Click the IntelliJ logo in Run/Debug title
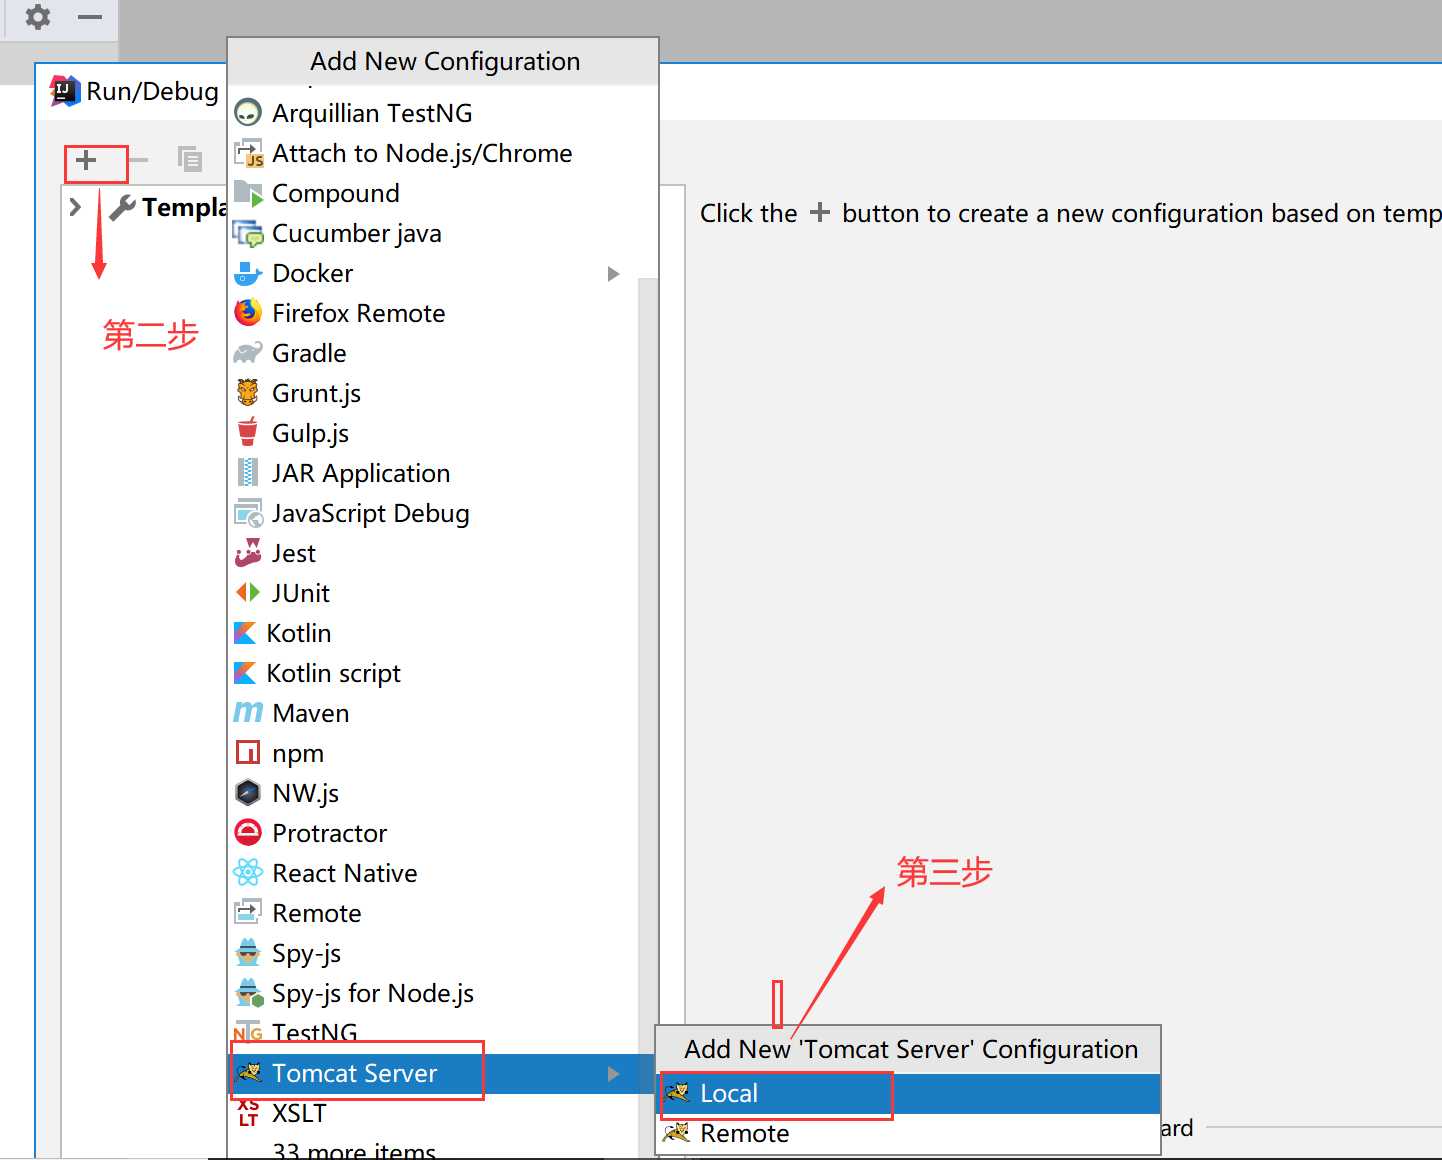 pos(65,91)
